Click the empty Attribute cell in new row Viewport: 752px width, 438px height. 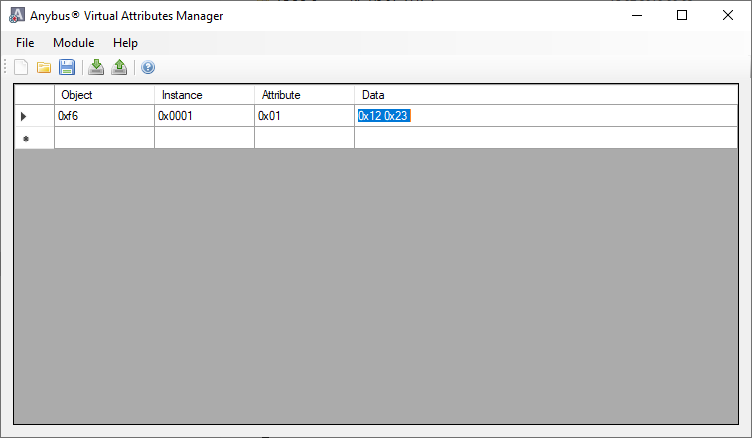coord(304,138)
